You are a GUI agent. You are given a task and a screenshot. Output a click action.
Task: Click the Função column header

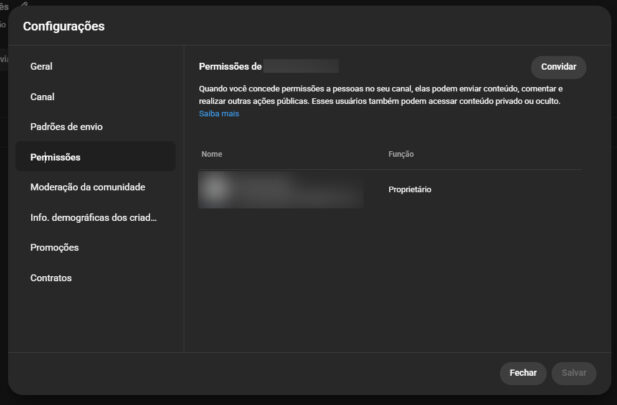click(x=401, y=154)
